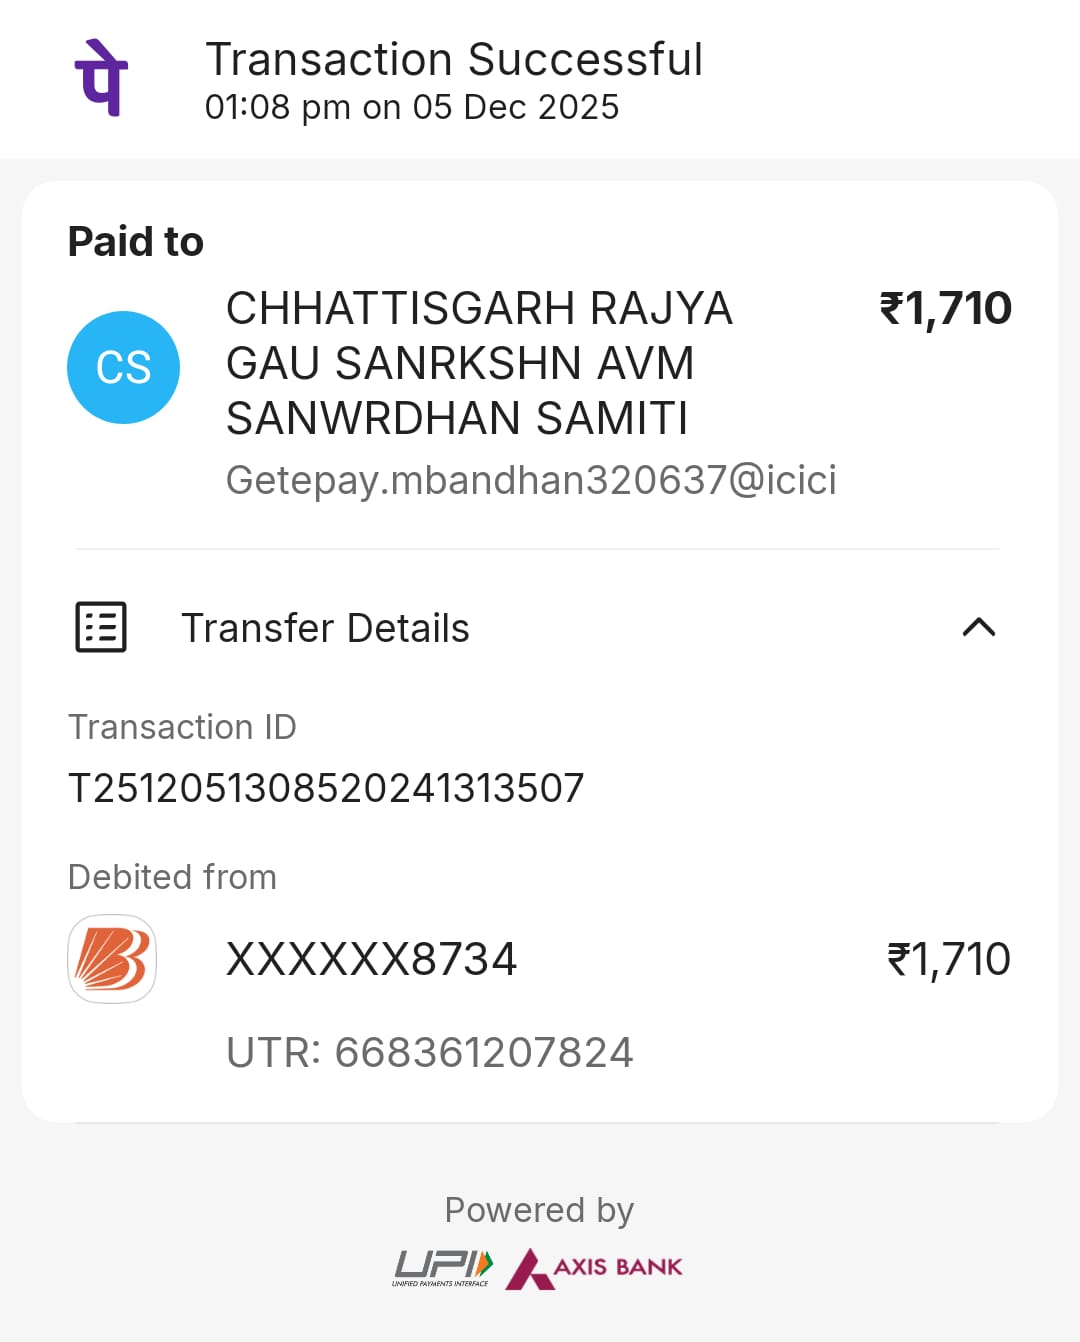Tap the Transaction ID label
Image resolution: width=1080 pixels, height=1342 pixels.
(x=182, y=727)
